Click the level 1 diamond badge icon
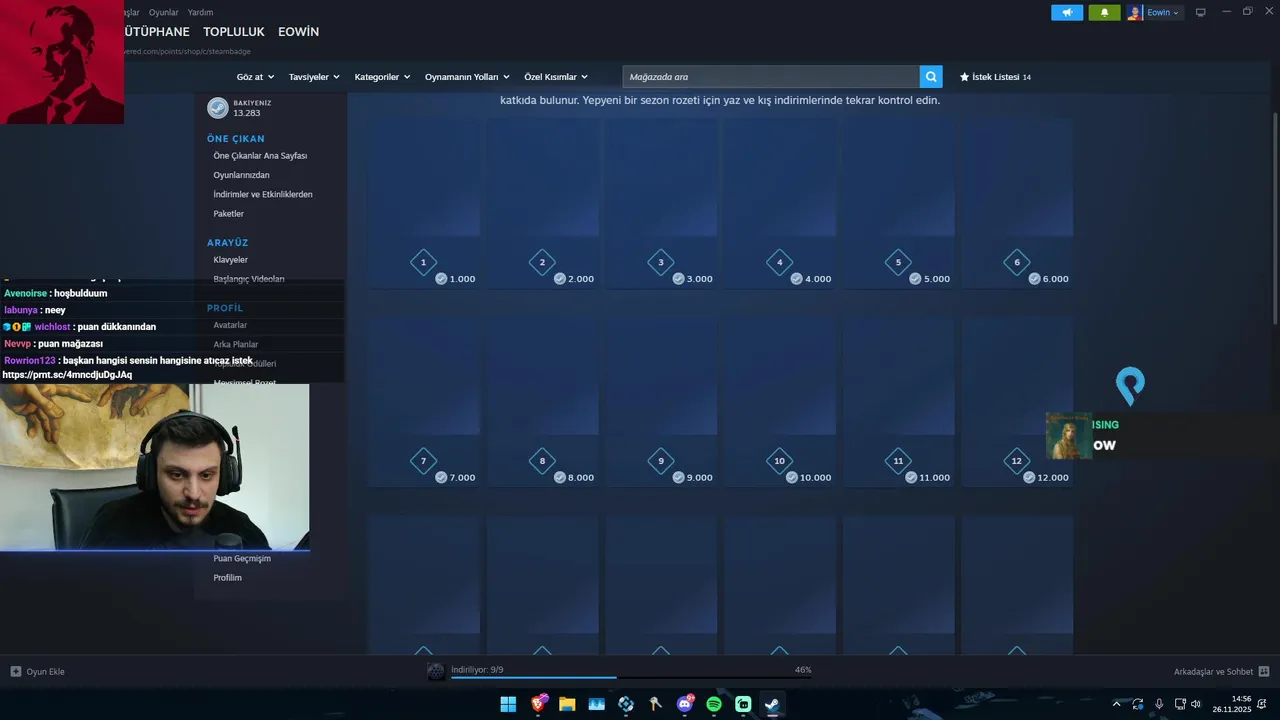 423,262
